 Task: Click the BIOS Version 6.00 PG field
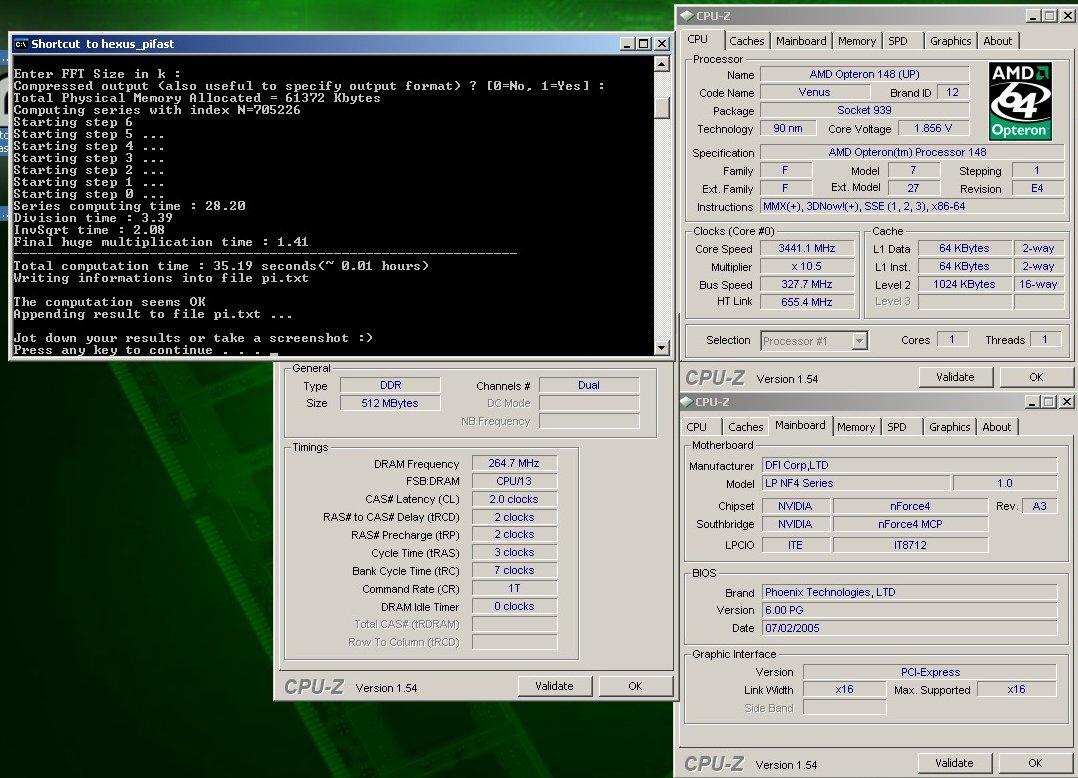(x=910, y=610)
